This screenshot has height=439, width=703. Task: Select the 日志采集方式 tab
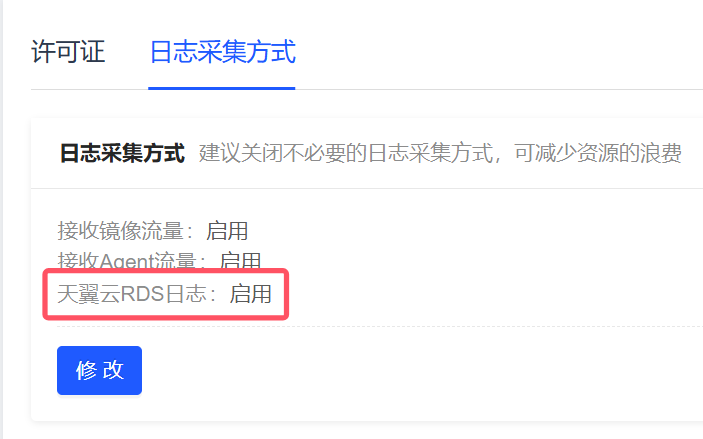[222, 52]
